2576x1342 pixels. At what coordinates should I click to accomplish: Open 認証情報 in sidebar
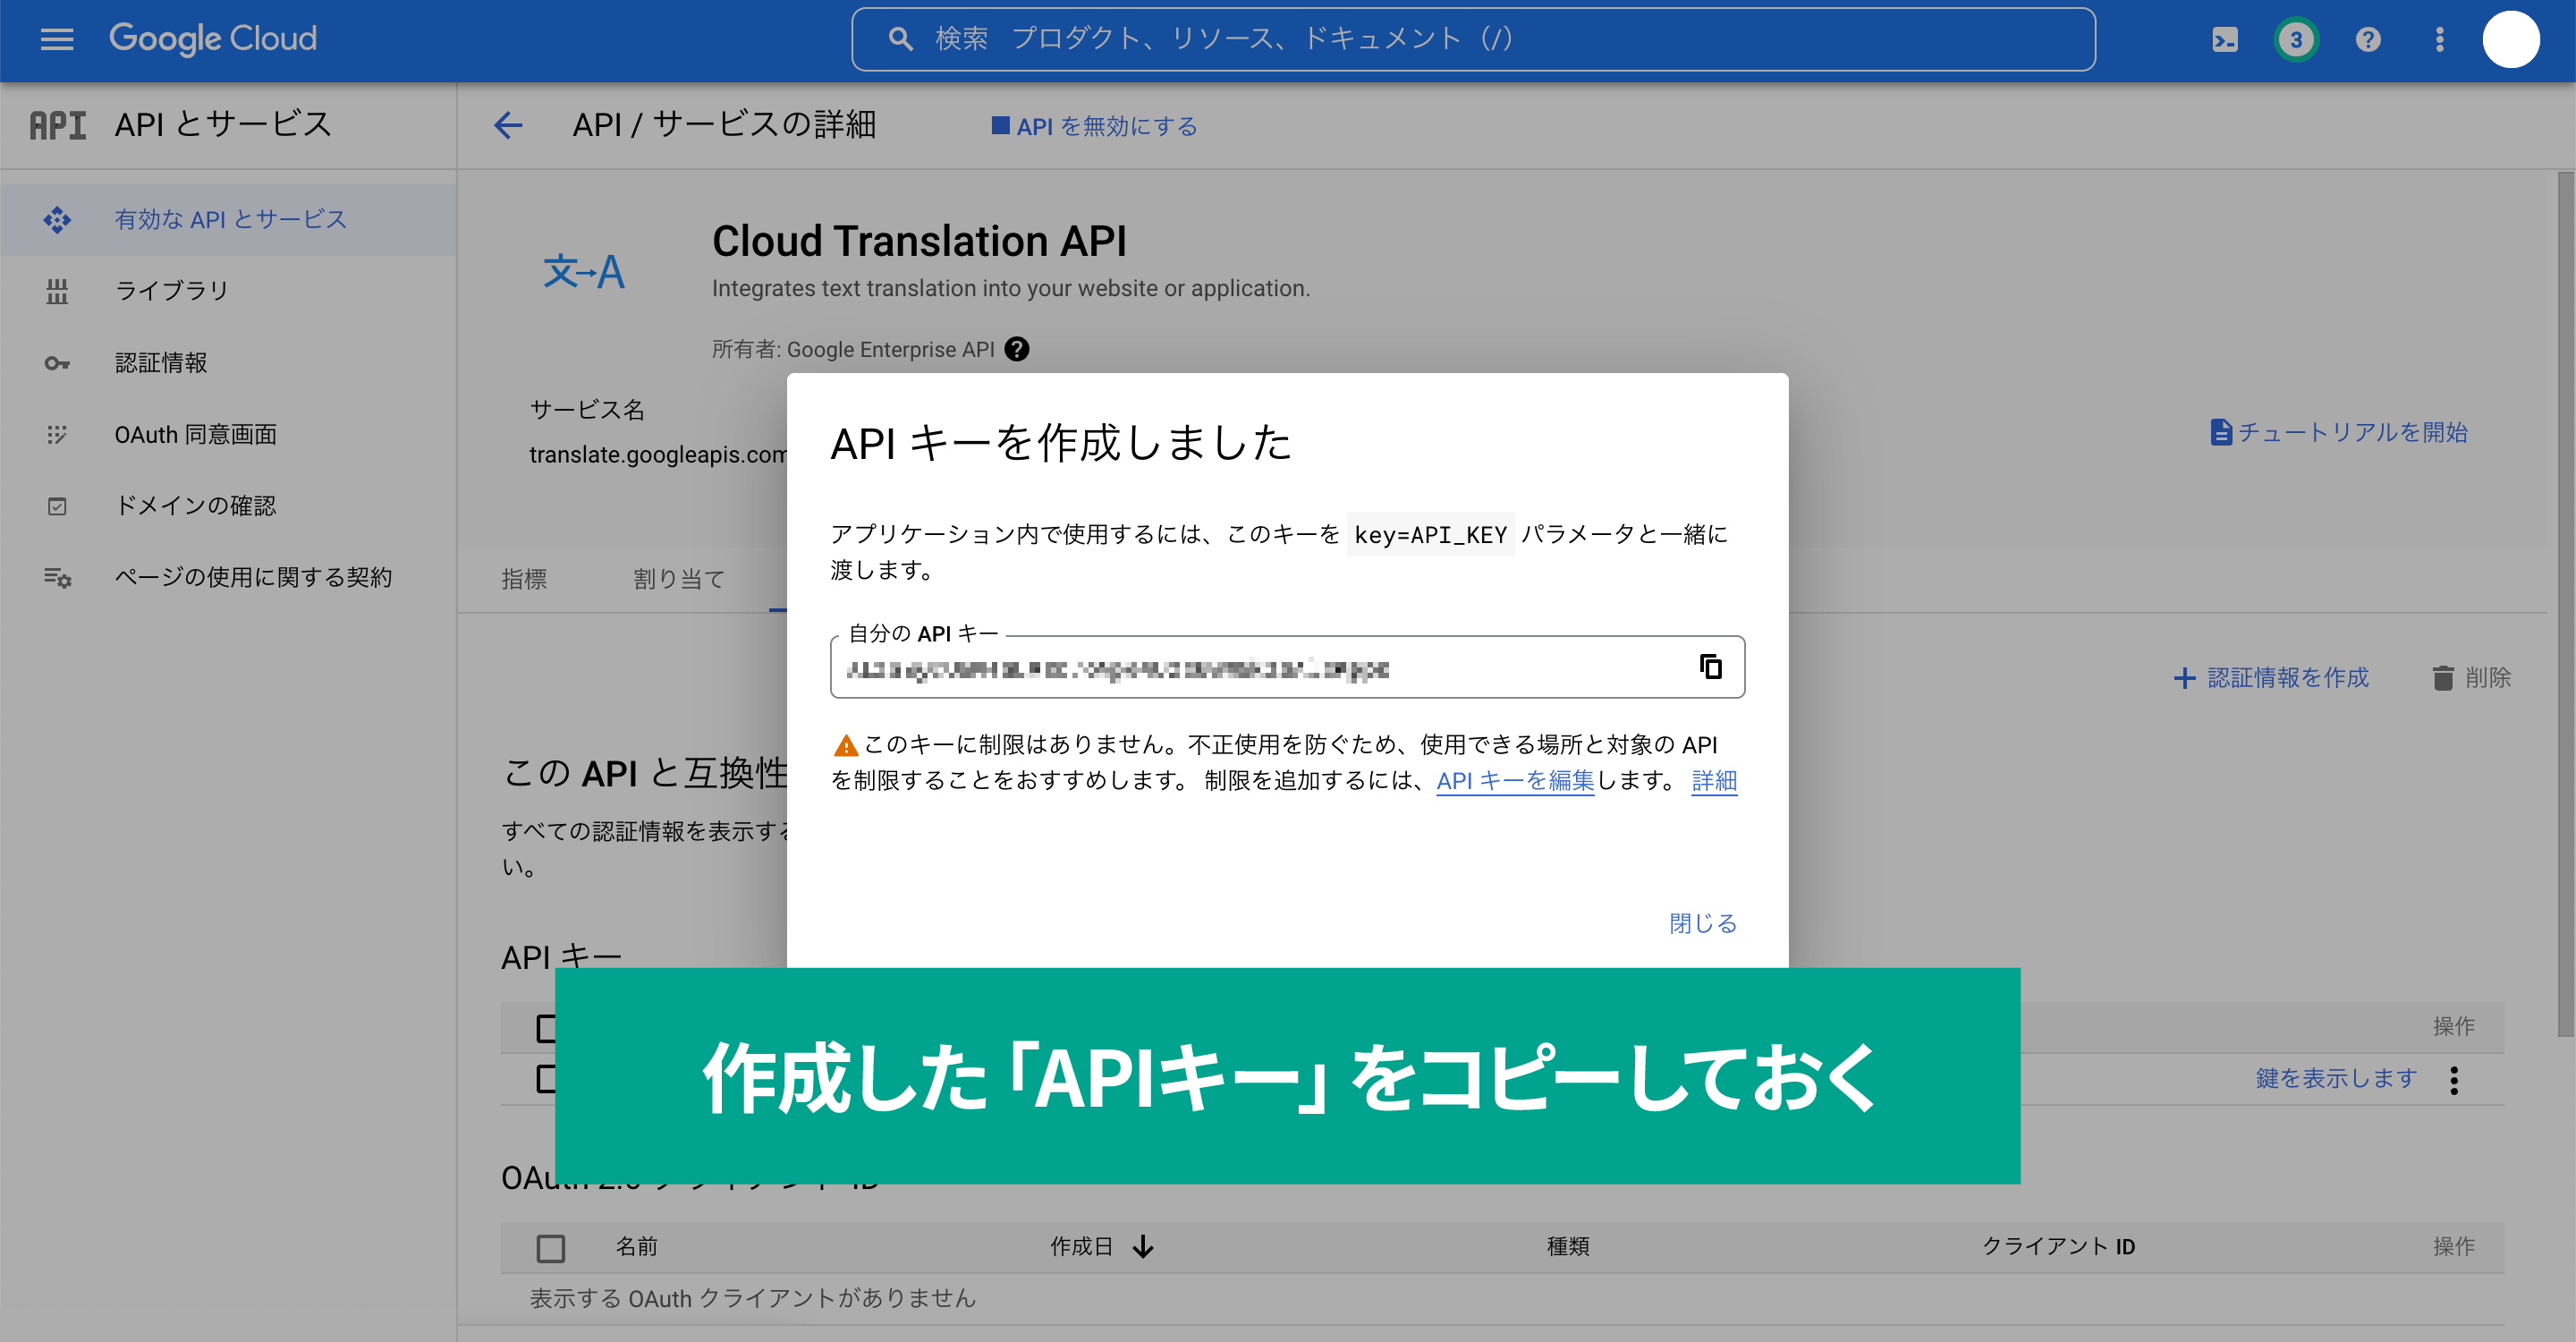click(228, 362)
